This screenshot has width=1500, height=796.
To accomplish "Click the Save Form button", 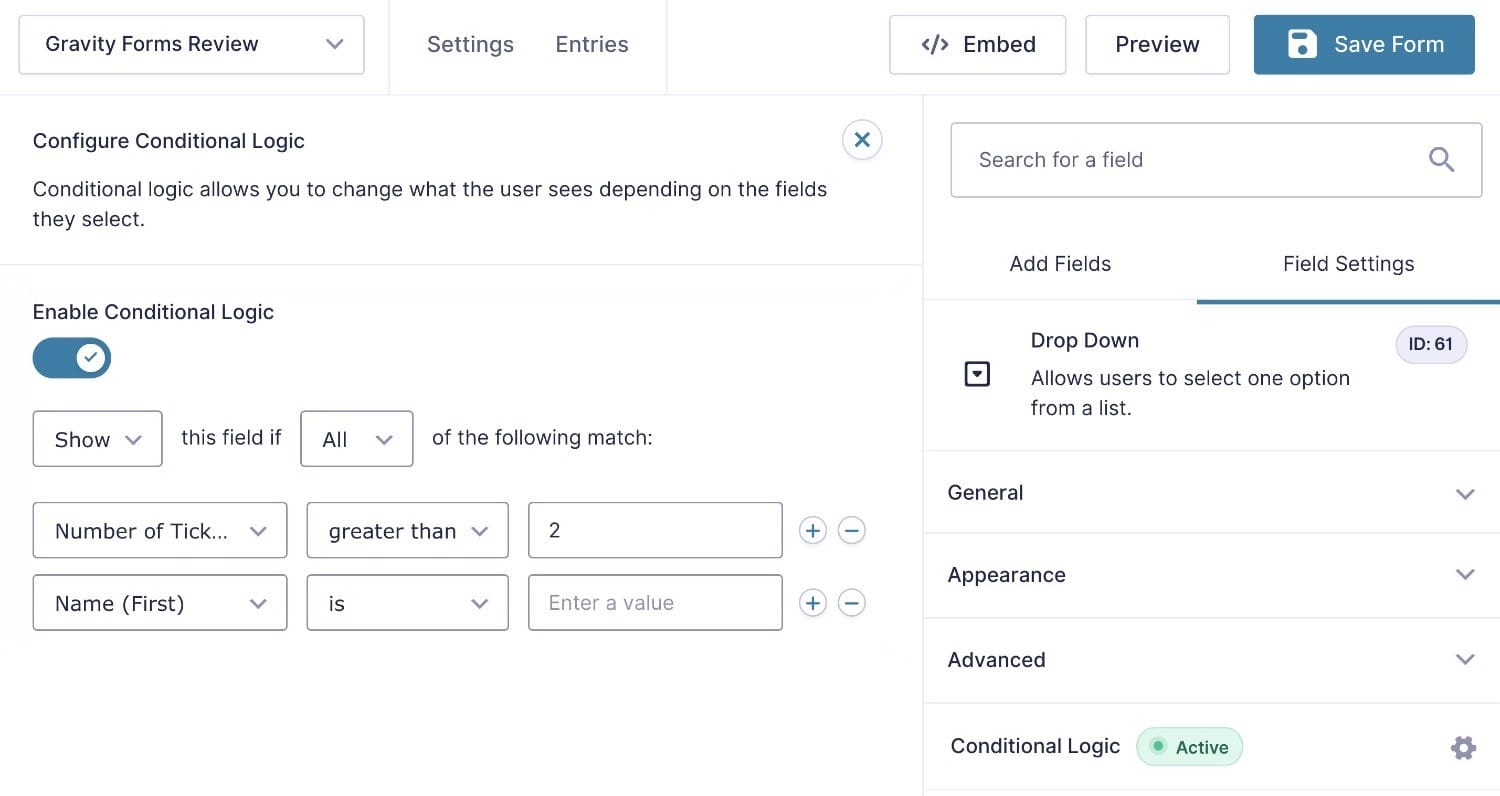I will [x=1364, y=44].
